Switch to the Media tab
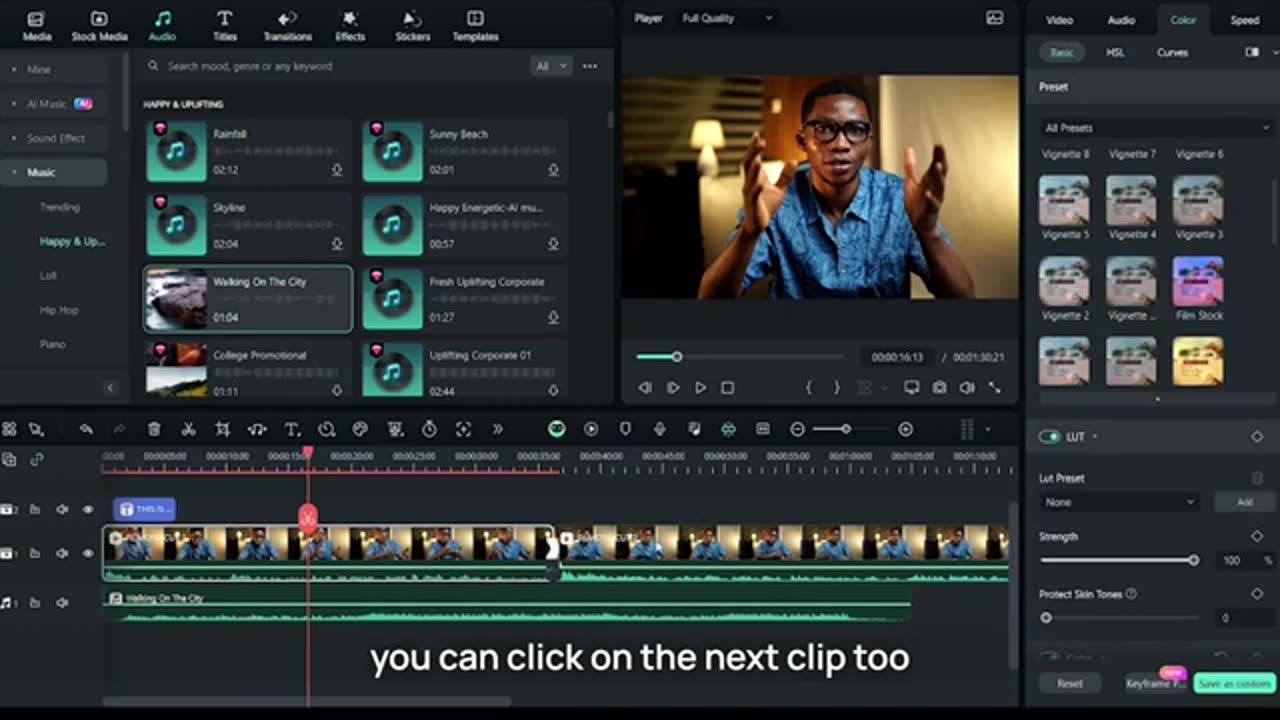This screenshot has height=720, width=1280. [37, 26]
